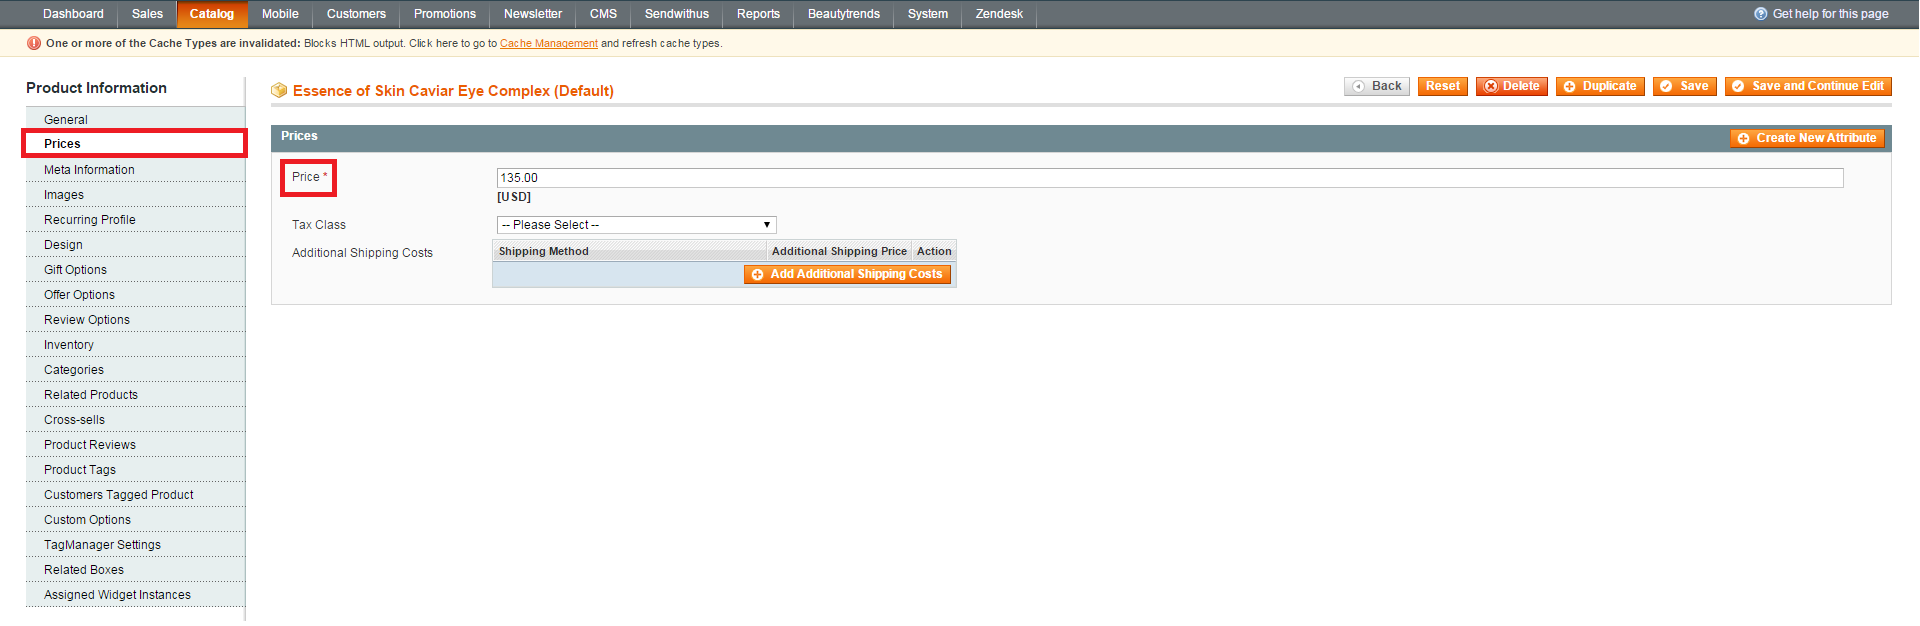Open the Custom Options tab
1920x626 pixels.
tap(135, 520)
